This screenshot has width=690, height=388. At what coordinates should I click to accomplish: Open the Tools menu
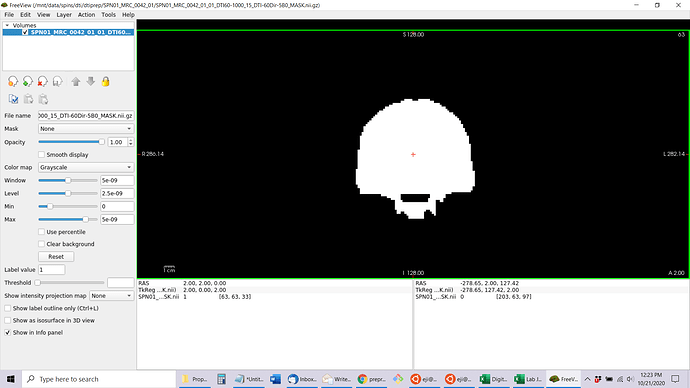point(108,15)
